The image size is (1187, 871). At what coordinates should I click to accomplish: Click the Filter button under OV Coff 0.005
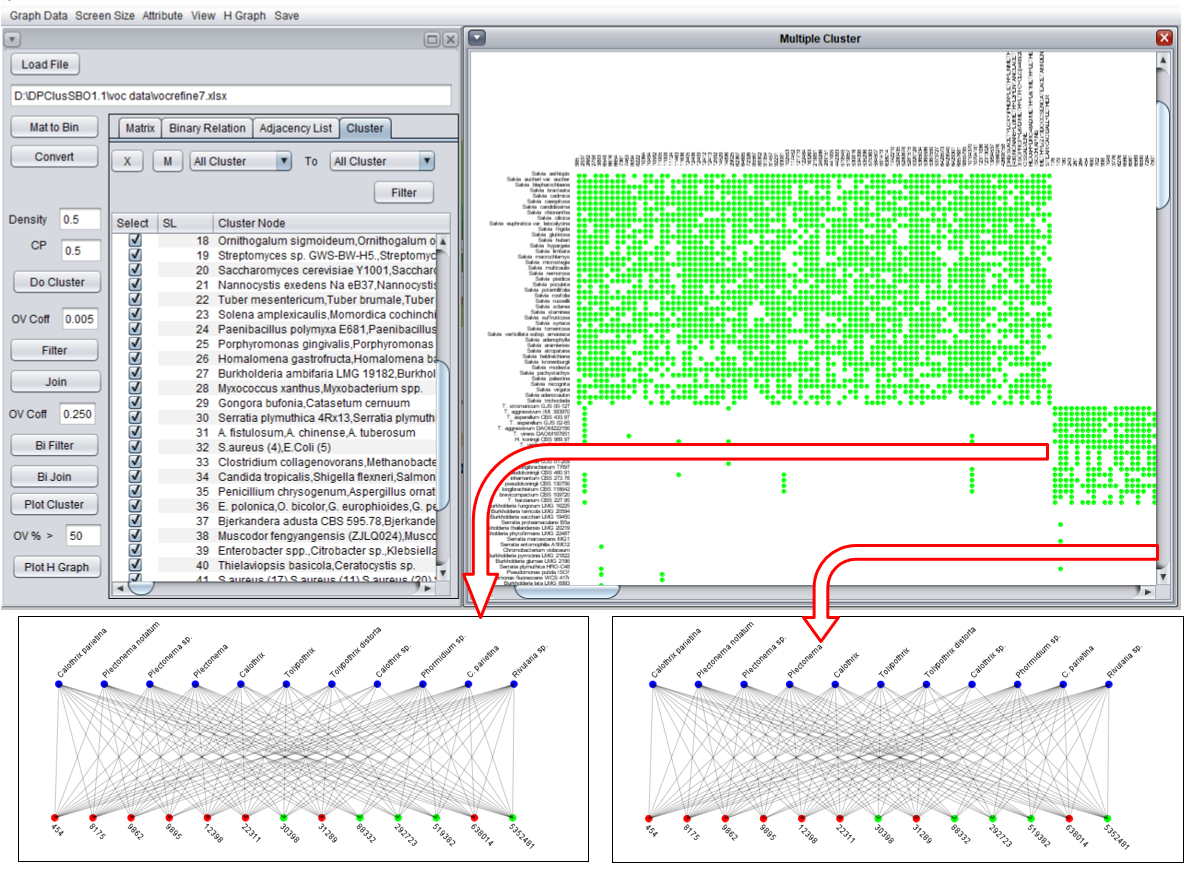(x=54, y=350)
